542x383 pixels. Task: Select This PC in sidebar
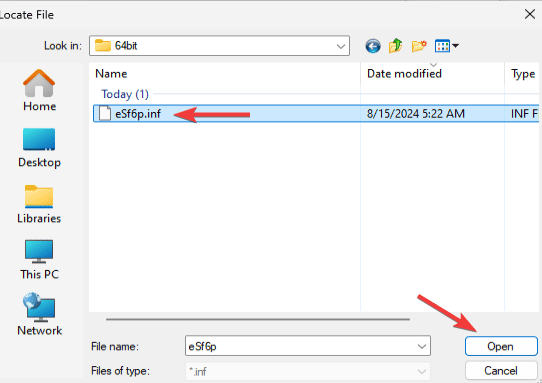(x=39, y=260)
